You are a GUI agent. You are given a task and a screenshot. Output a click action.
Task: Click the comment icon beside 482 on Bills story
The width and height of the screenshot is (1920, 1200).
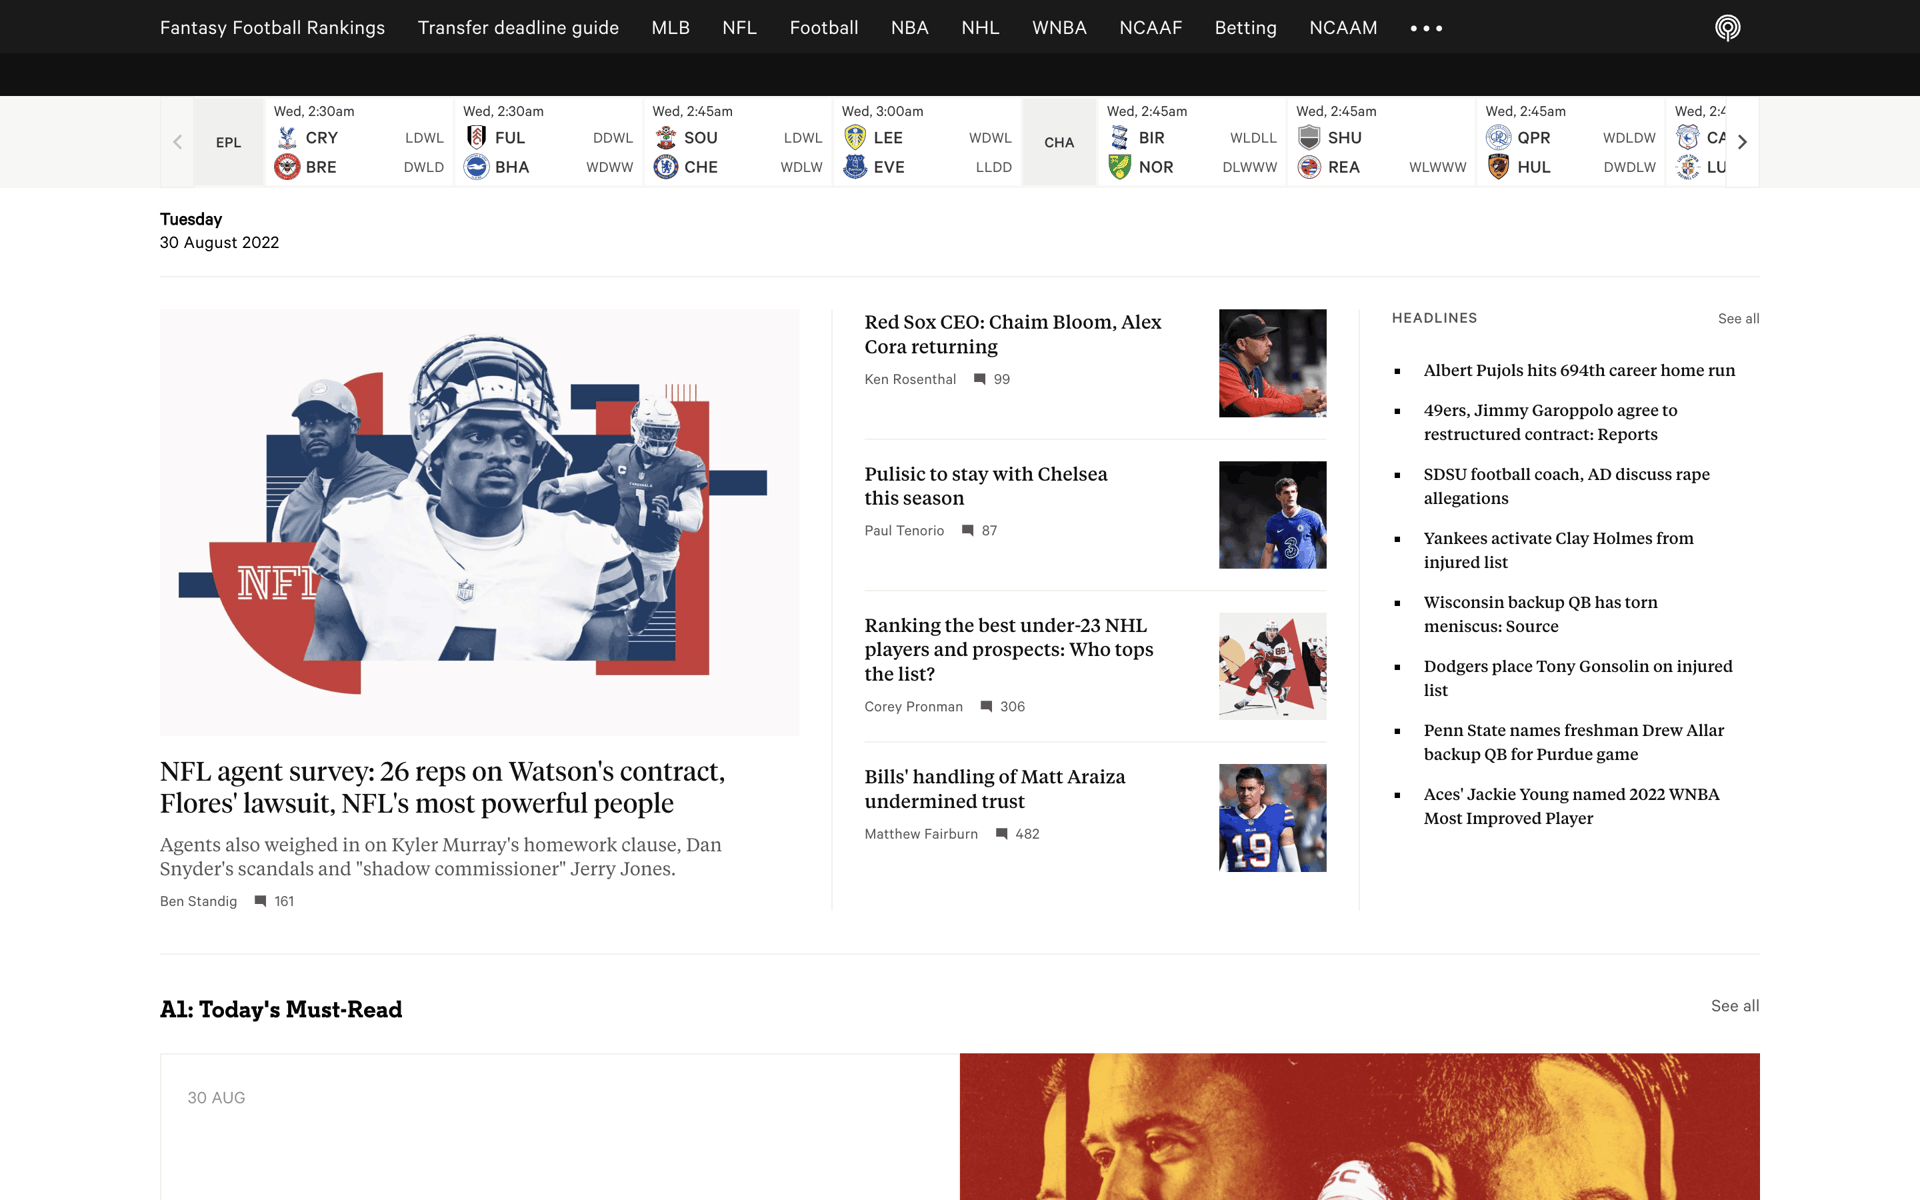(x=1001, y=834)
